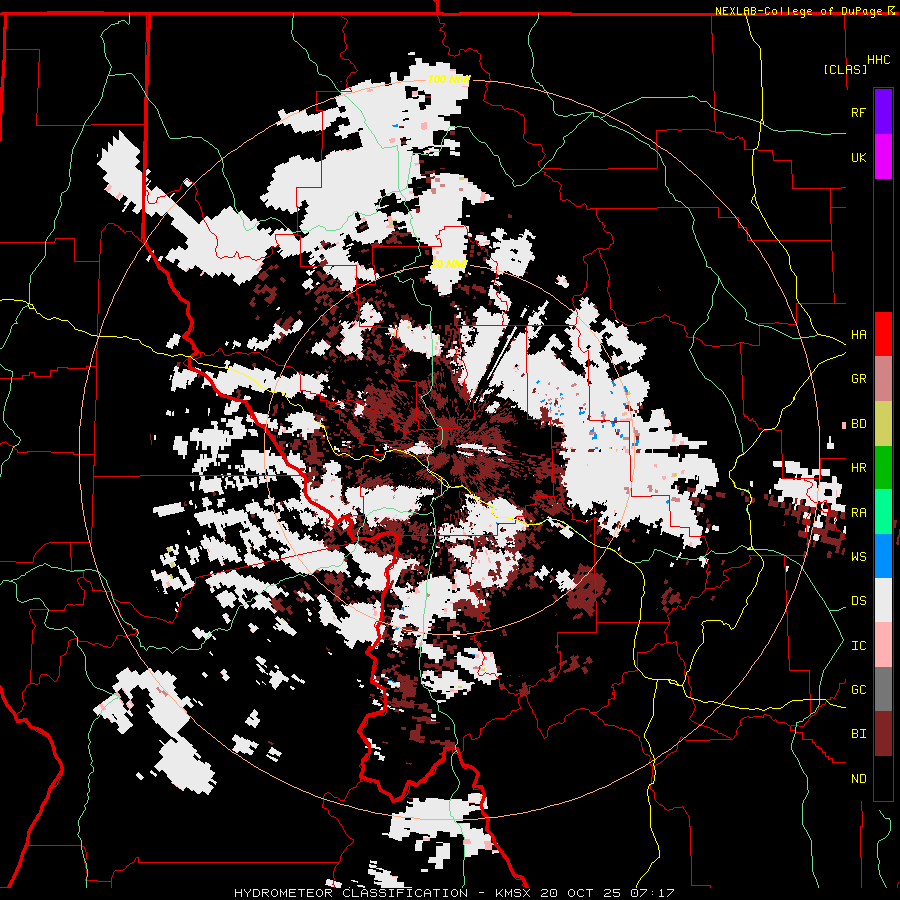Click the magenta UK legend swatch
900x900 pixels.
[x=883, y=157]
